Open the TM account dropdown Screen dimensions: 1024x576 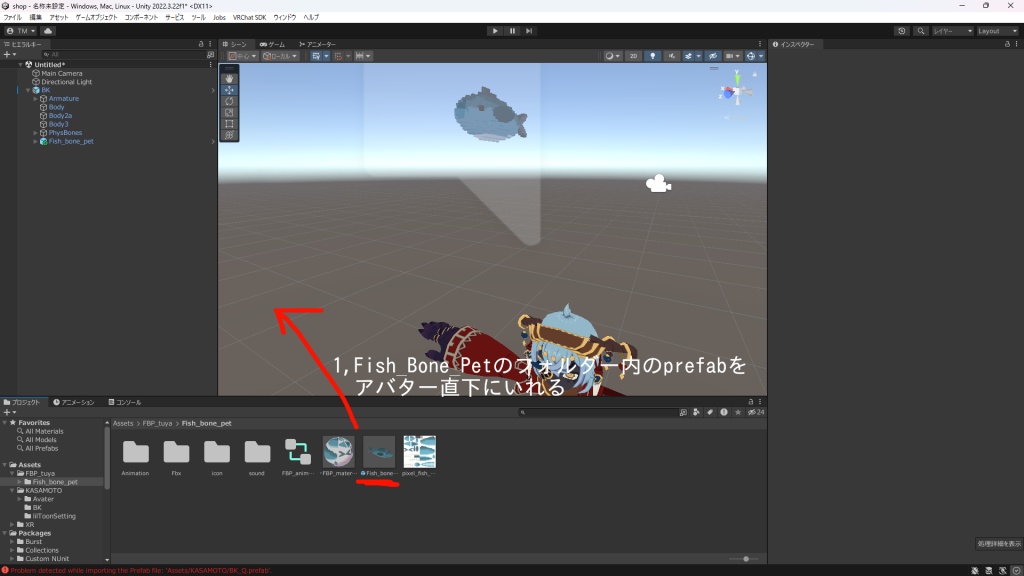[x=21, y=31]
